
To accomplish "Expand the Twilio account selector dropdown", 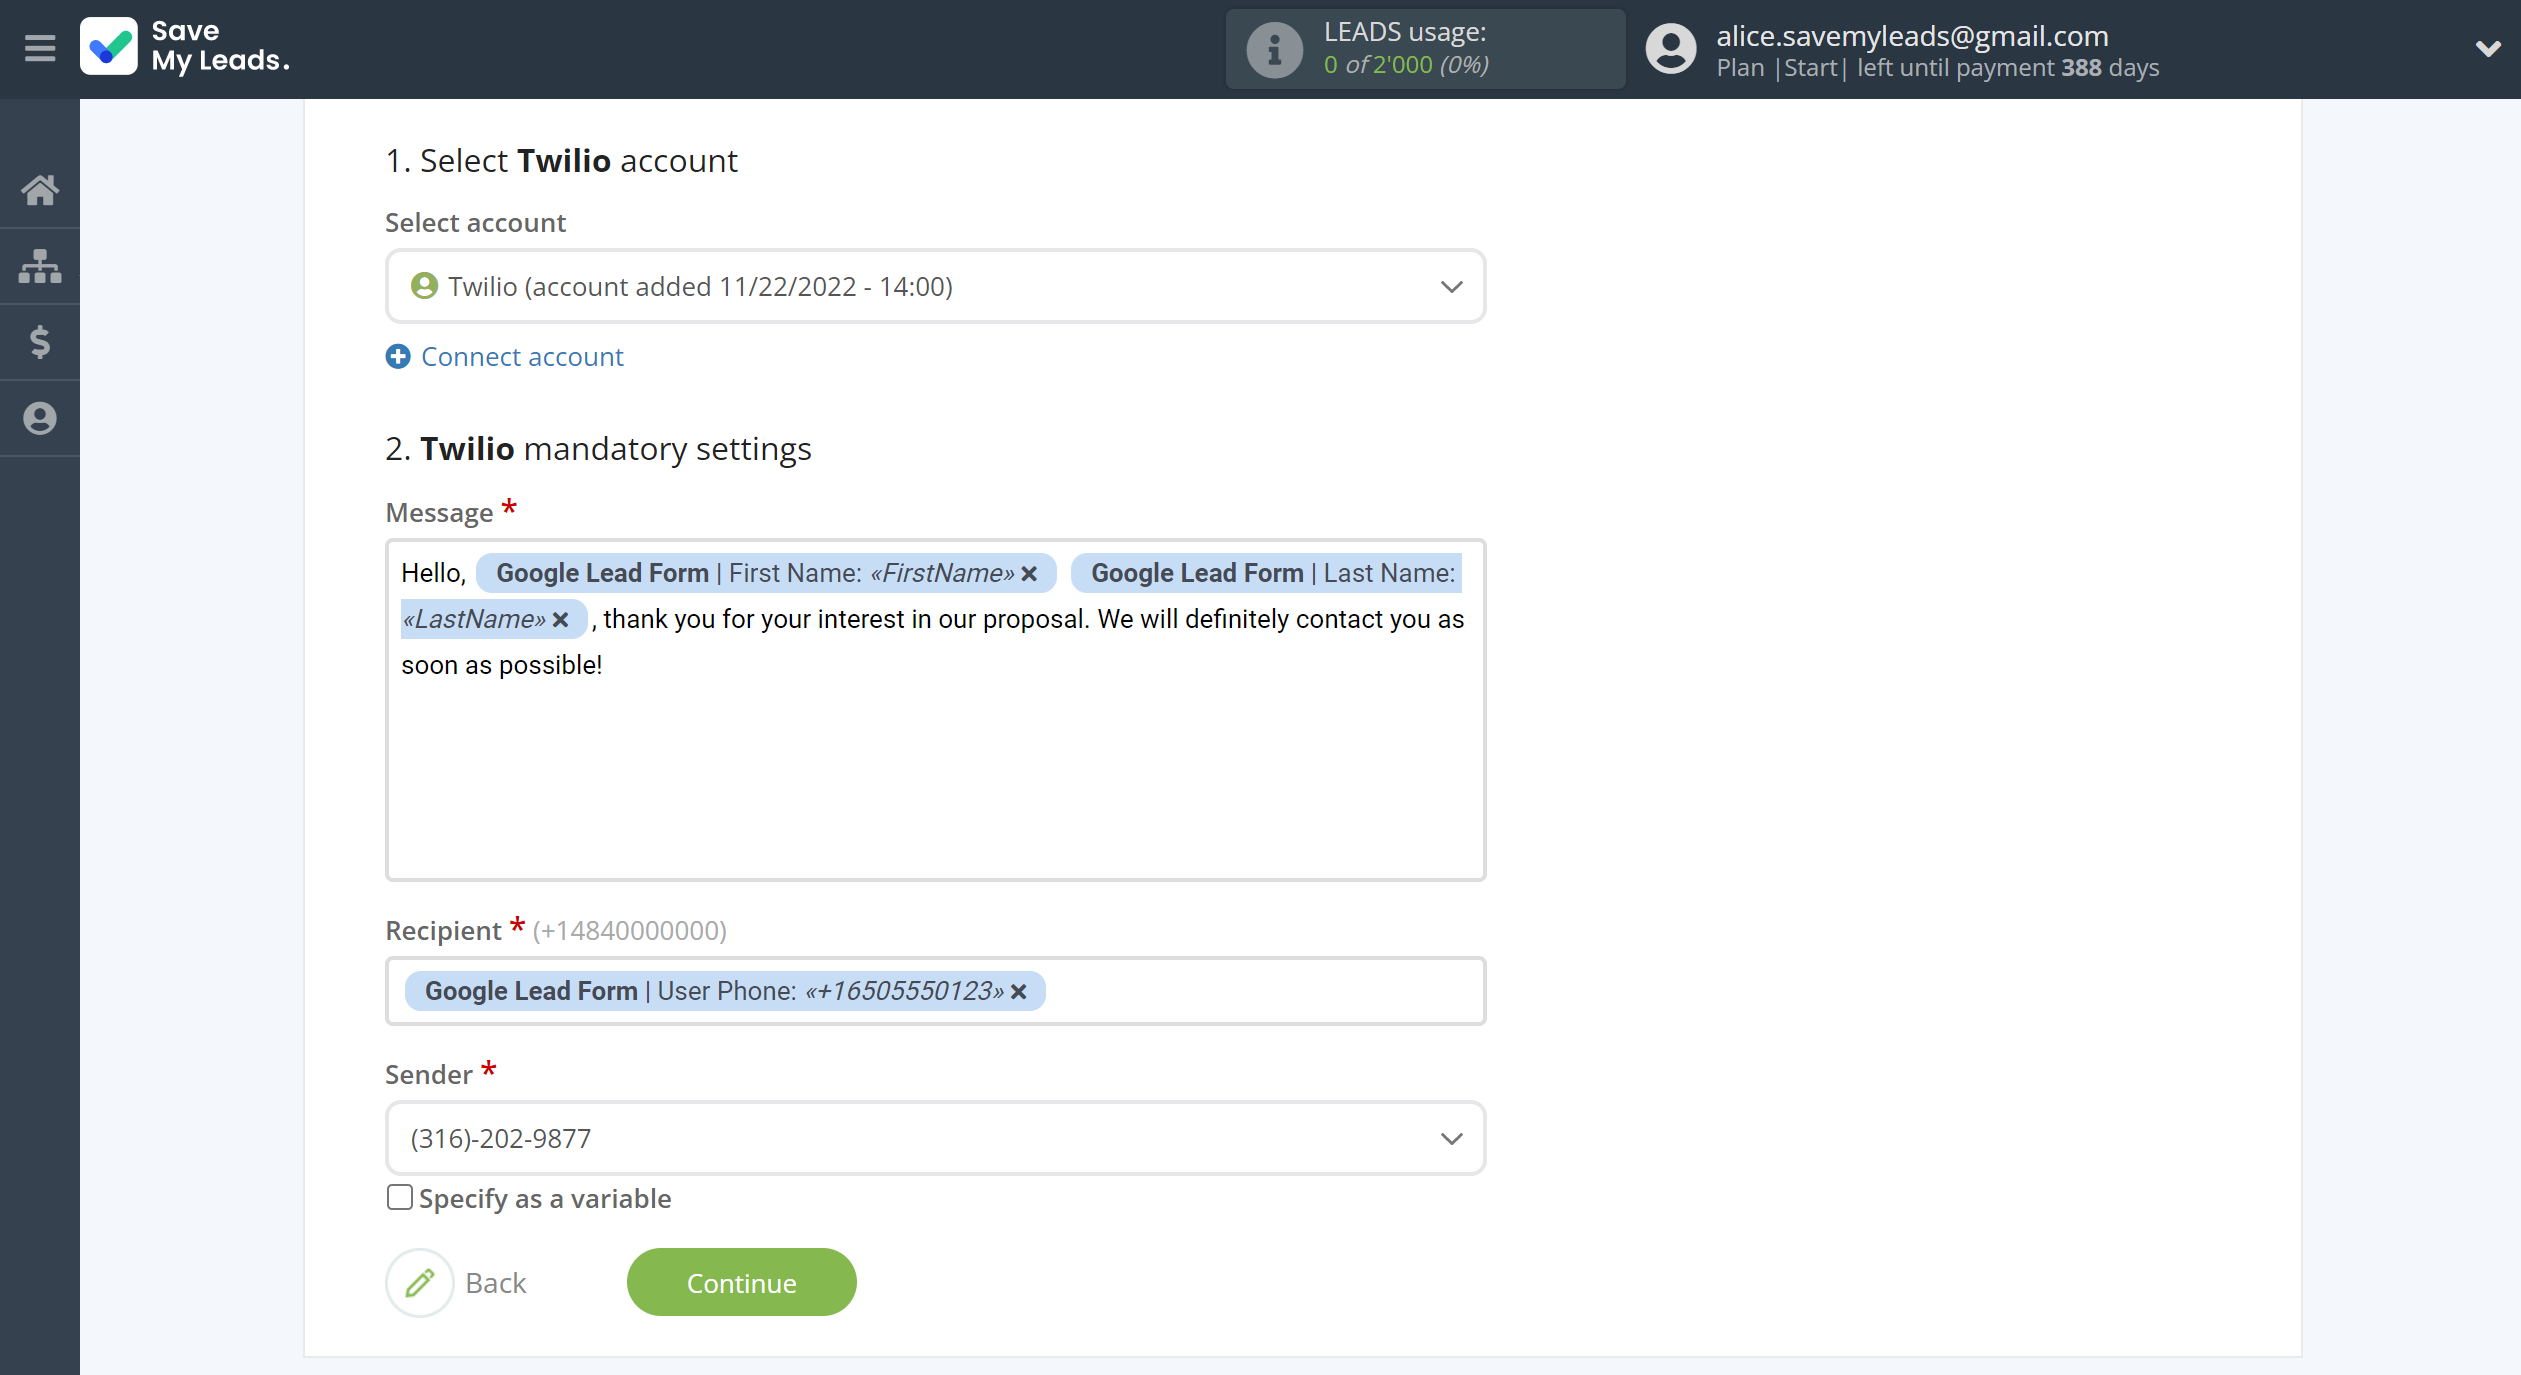I will tap(1451, 286).
